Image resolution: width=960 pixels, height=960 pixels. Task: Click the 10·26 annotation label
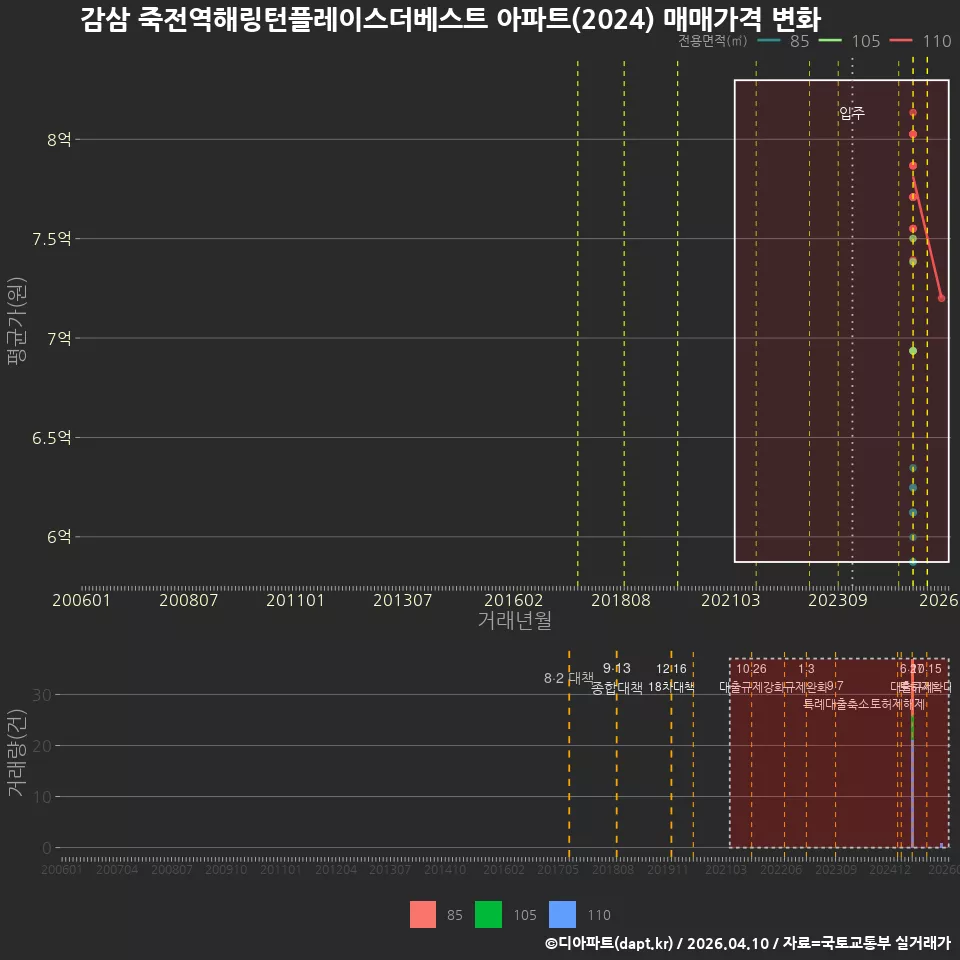coord(751,669)
